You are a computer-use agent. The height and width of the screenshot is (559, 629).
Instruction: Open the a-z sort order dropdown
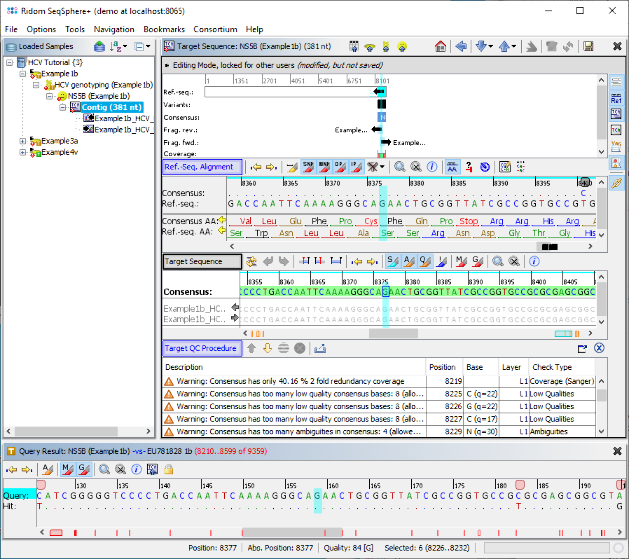click(x=120, y=47)
